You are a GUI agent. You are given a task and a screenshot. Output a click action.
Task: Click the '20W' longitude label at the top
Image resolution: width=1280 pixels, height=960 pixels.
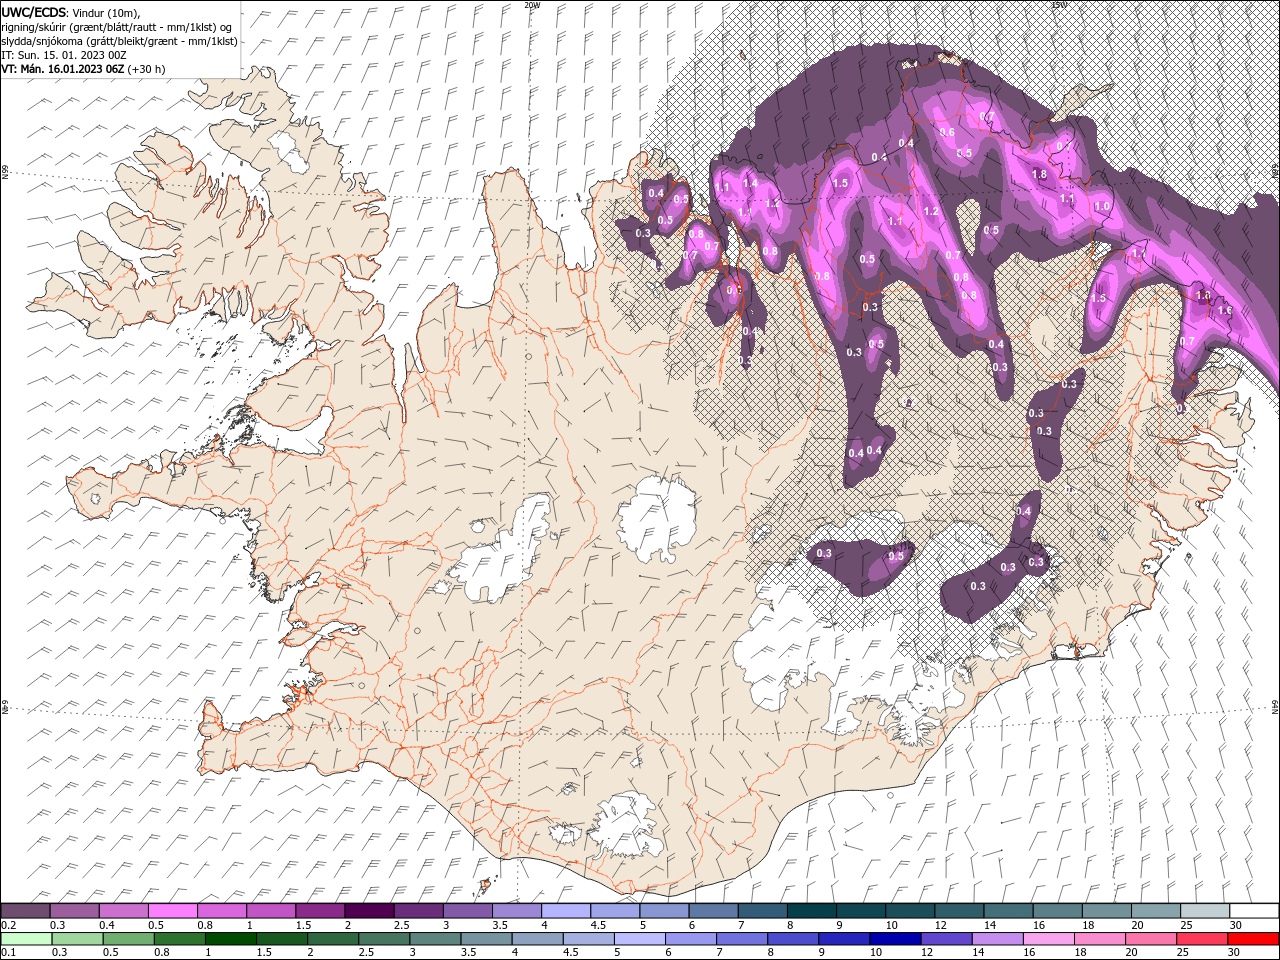pos(532,4)
